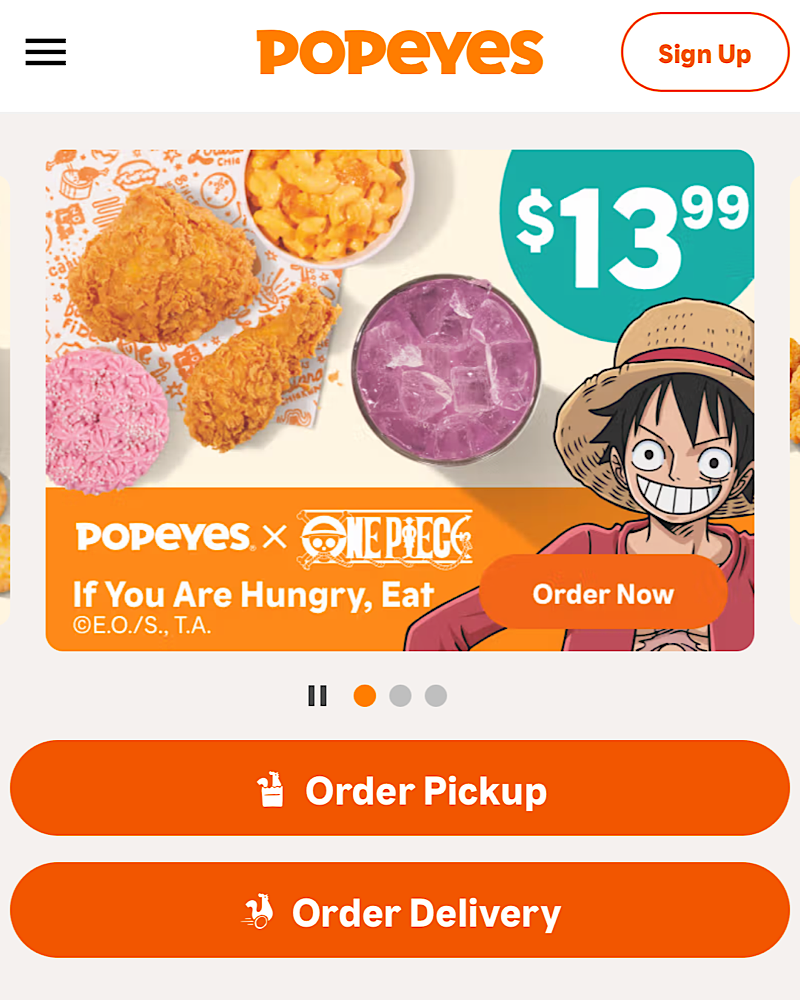
Task: Click the Popeyes logo at top
Action: coord(400,52)
